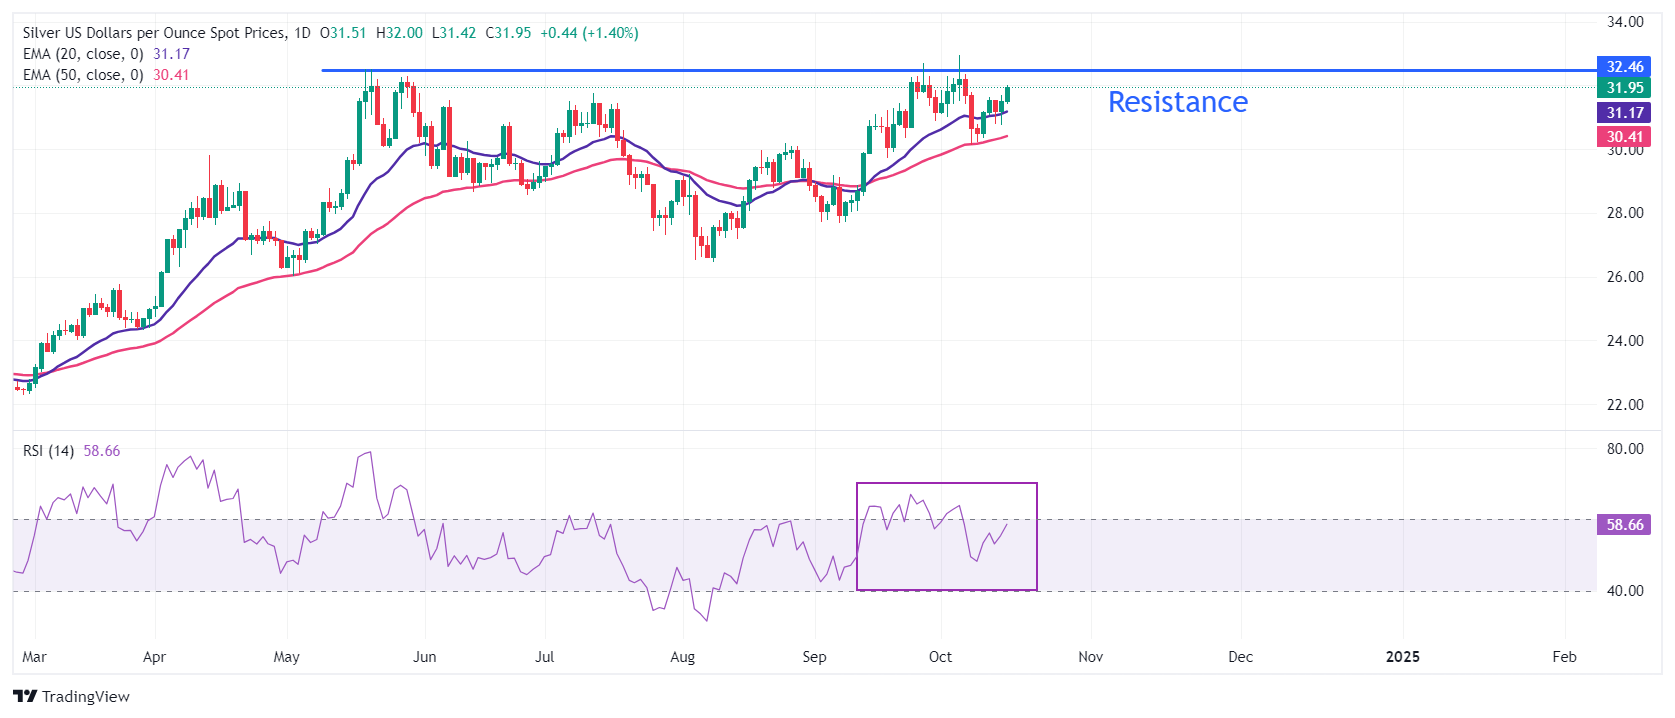Click the green 31.95 current price label
This screenshot has height=718, width=1675.
[1624, 88]
